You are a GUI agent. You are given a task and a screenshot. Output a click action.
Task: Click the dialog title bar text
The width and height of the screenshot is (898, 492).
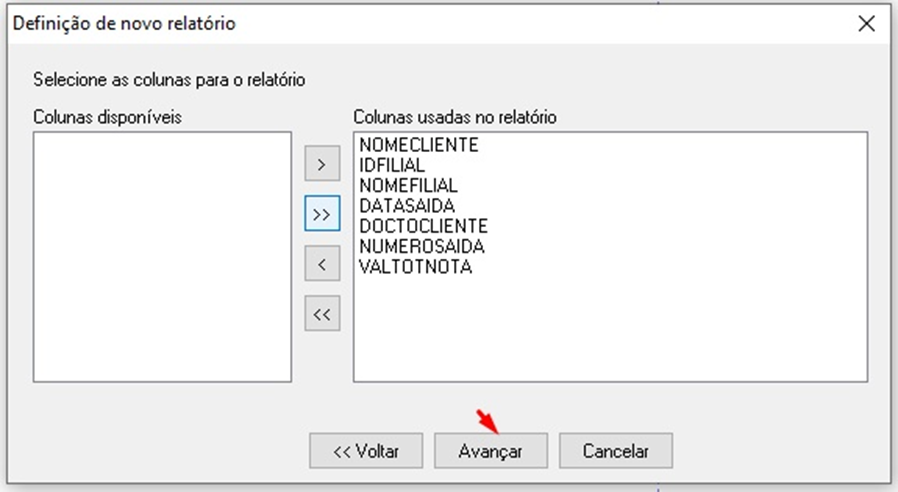[x=124, y=23]
